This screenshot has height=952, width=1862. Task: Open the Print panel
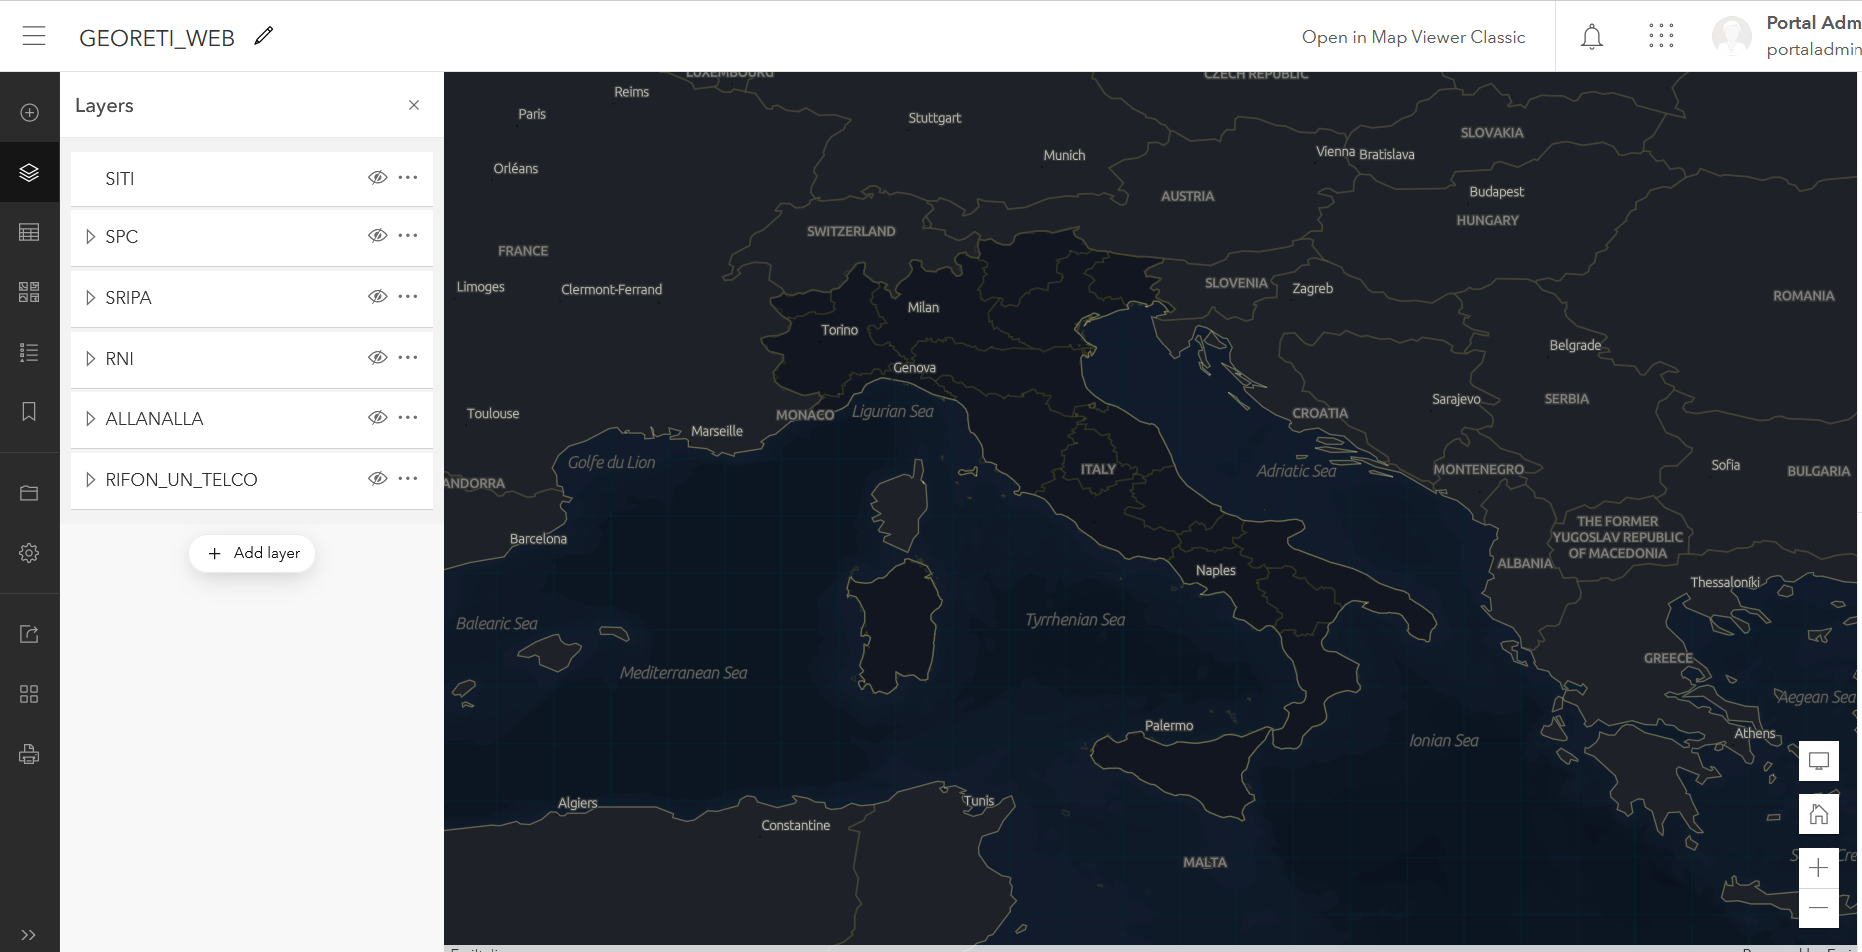(x=29, y=753)
